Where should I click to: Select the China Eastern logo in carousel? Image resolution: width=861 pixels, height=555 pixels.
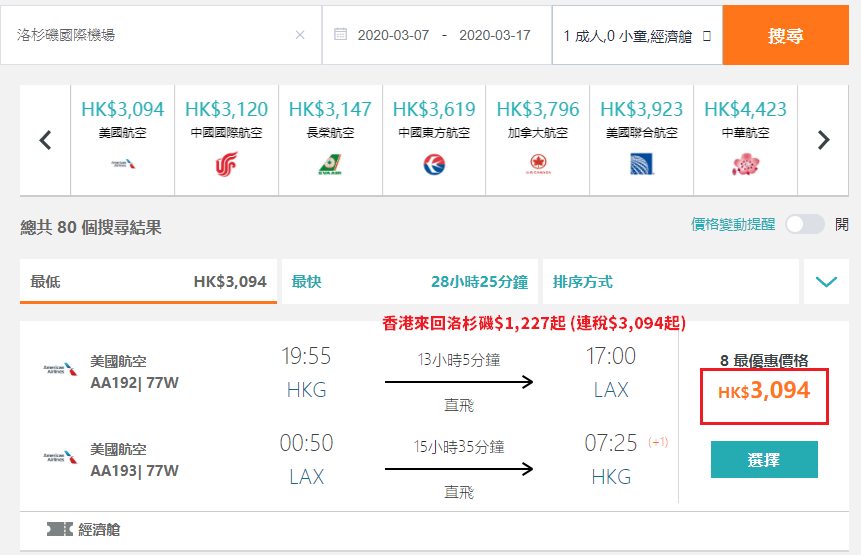[x=434, y=164]
